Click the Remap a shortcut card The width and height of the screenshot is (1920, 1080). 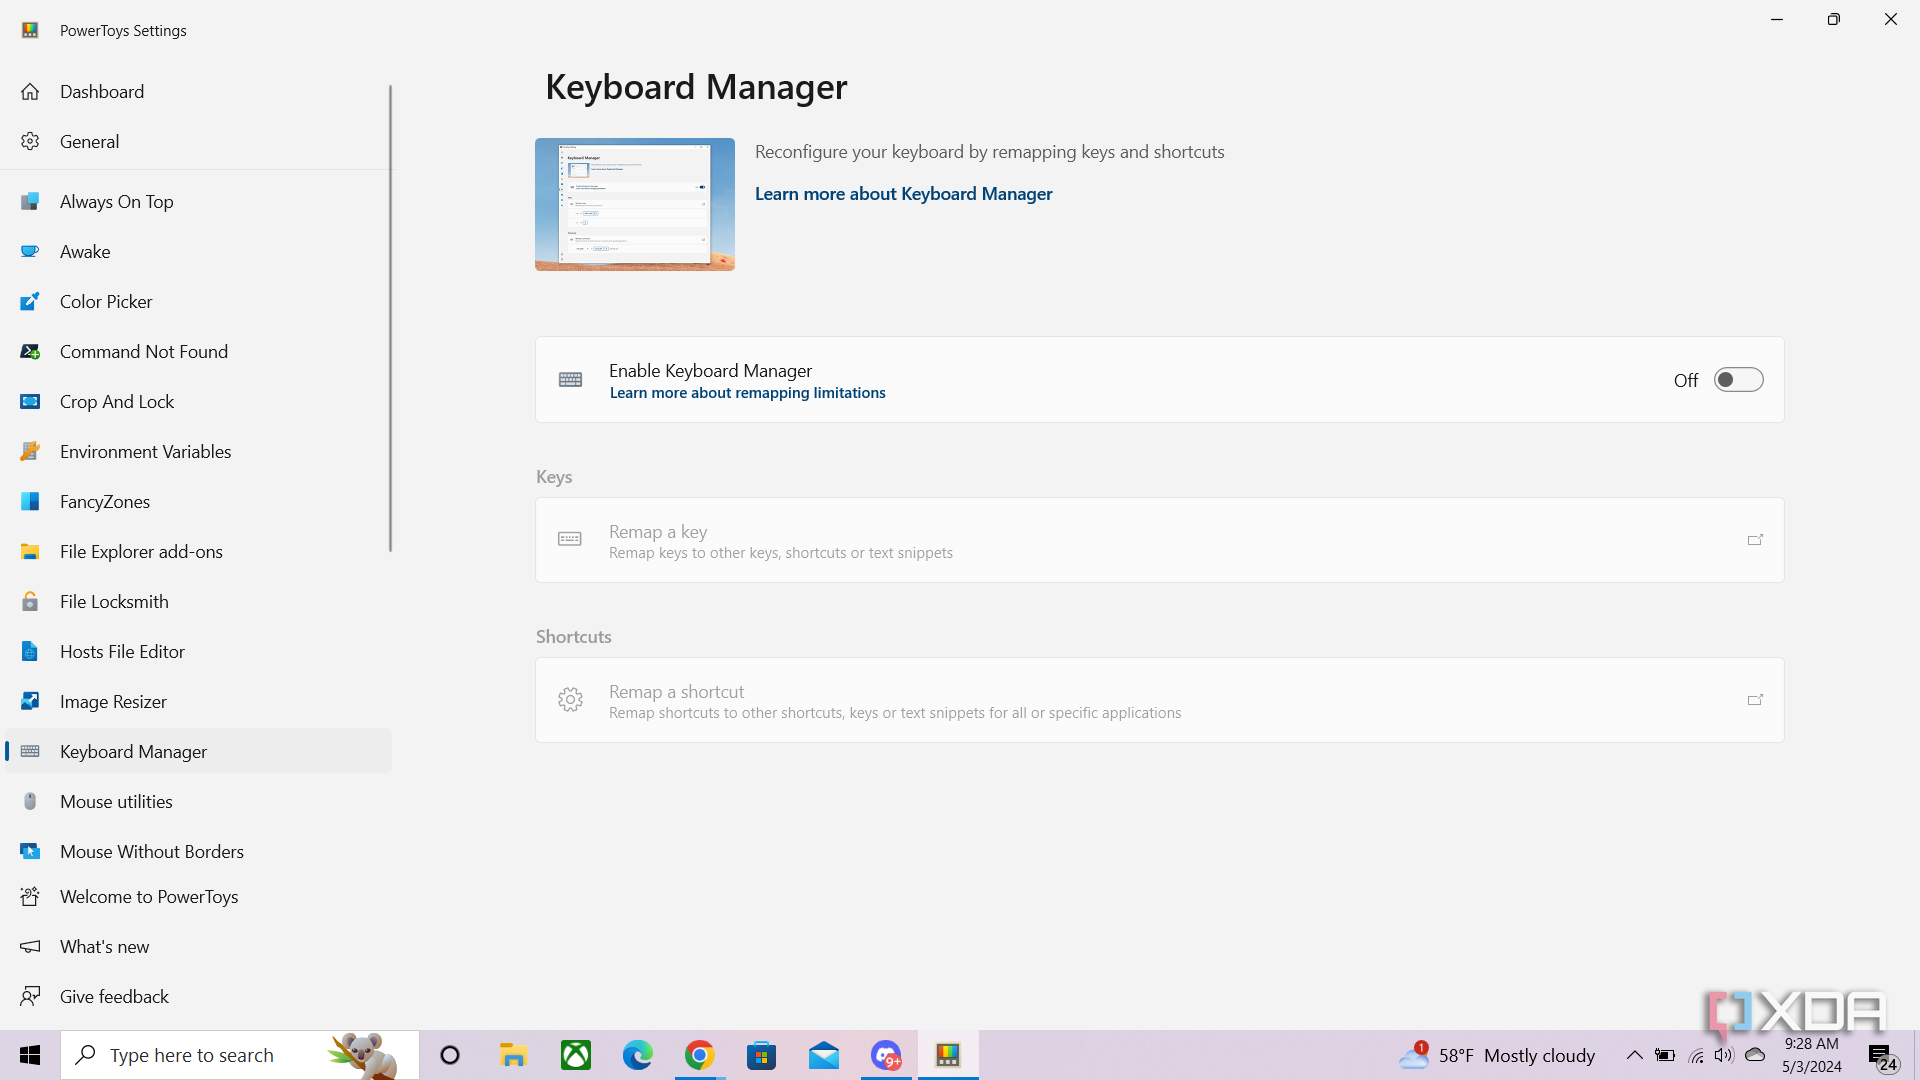[x=1159, y=700]
